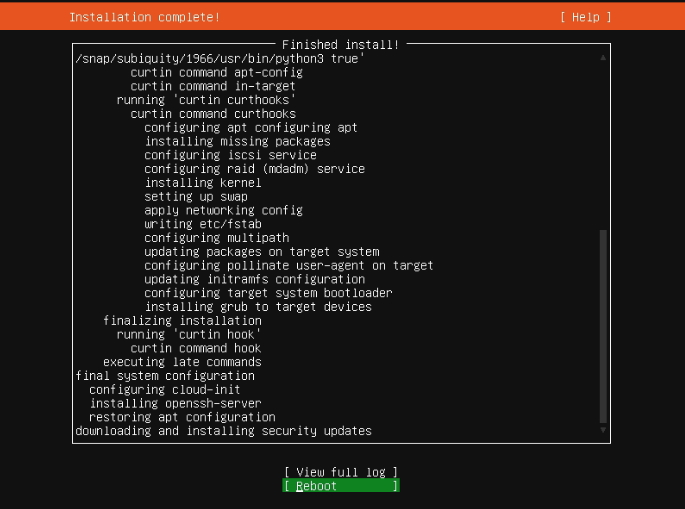The height and width of the screenshot is (509, 685).
Task: Select the 'installing openssh-server' log entry
Action: [x=176, y=403]
